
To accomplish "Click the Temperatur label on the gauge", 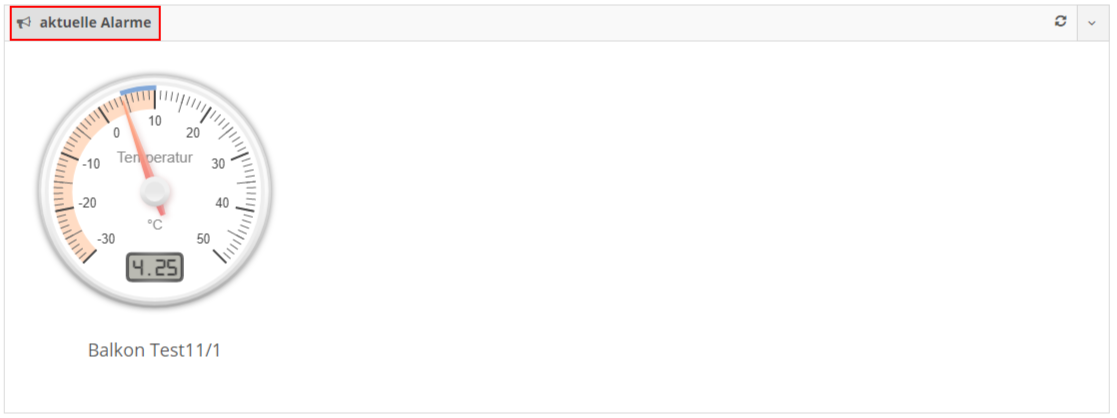I will (x=155, y=157).
